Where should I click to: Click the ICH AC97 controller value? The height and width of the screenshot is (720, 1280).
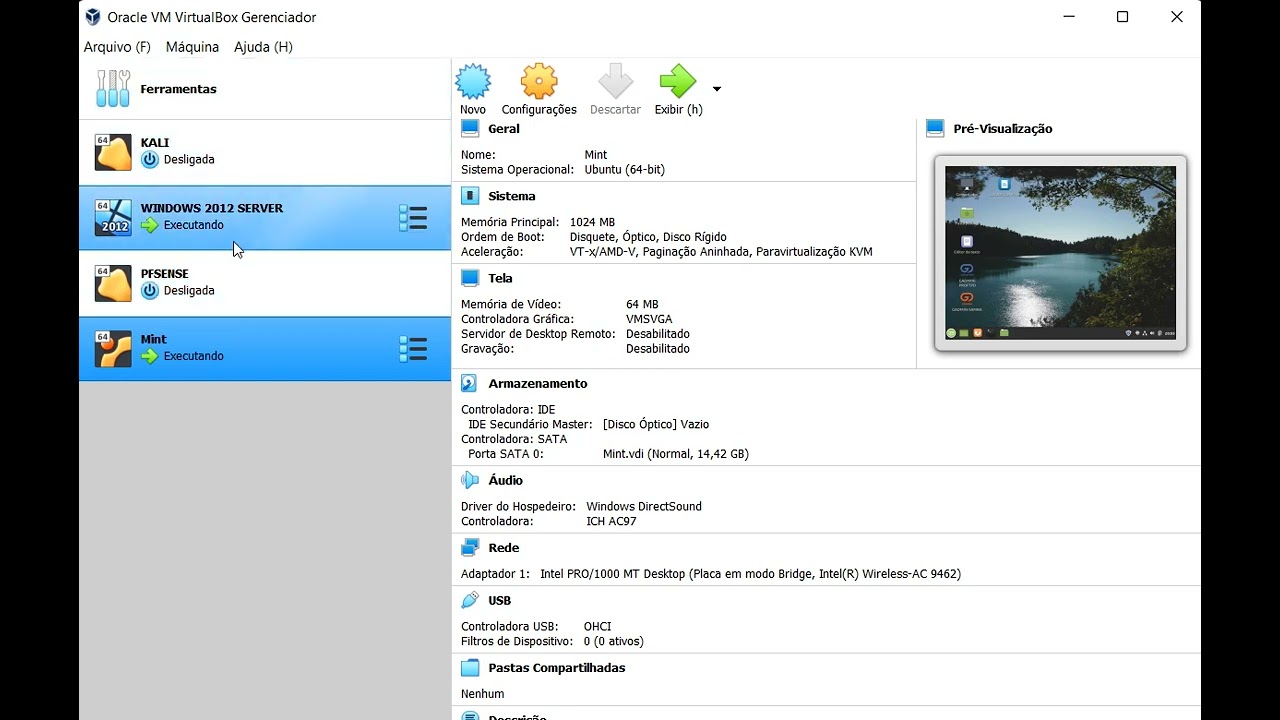click(x=611, y=522)
